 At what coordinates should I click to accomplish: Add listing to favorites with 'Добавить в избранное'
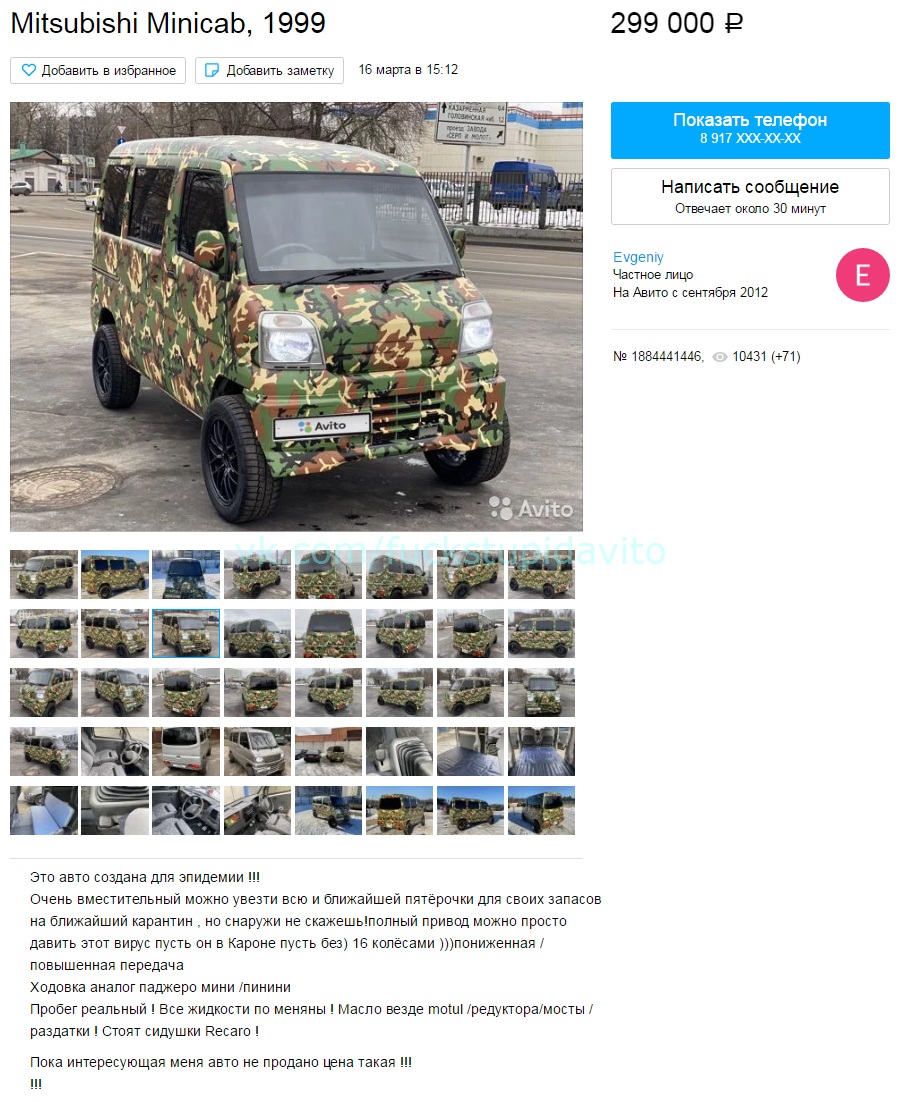coord(98,70)
